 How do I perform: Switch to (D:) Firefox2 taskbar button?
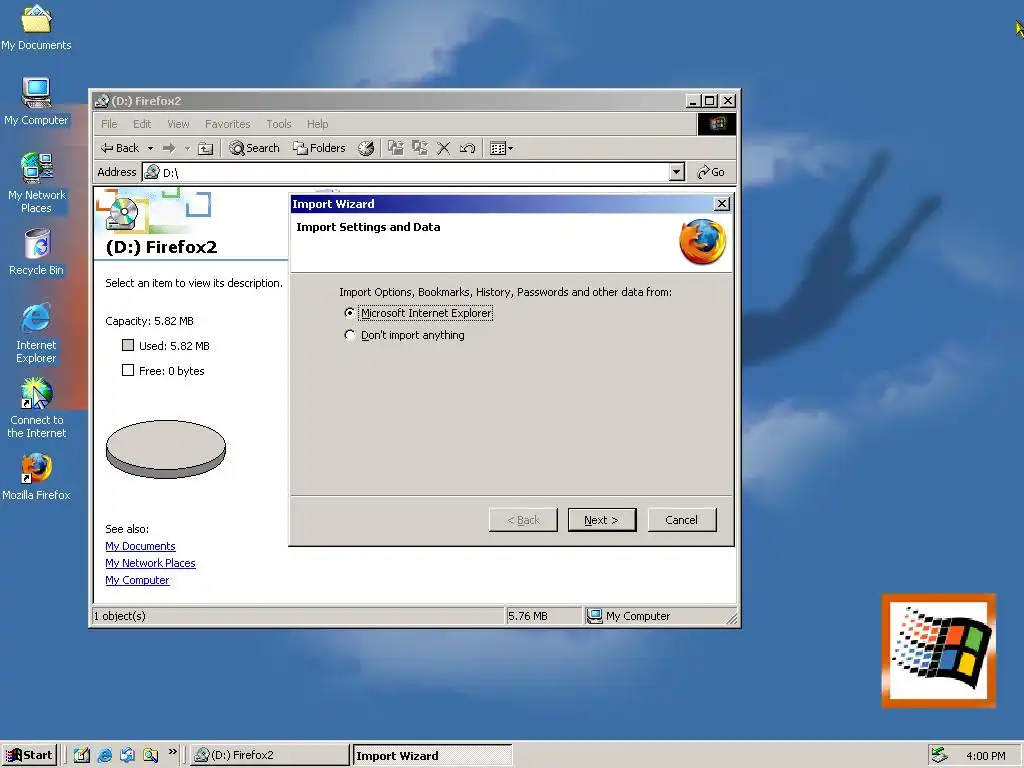[270, 755]
